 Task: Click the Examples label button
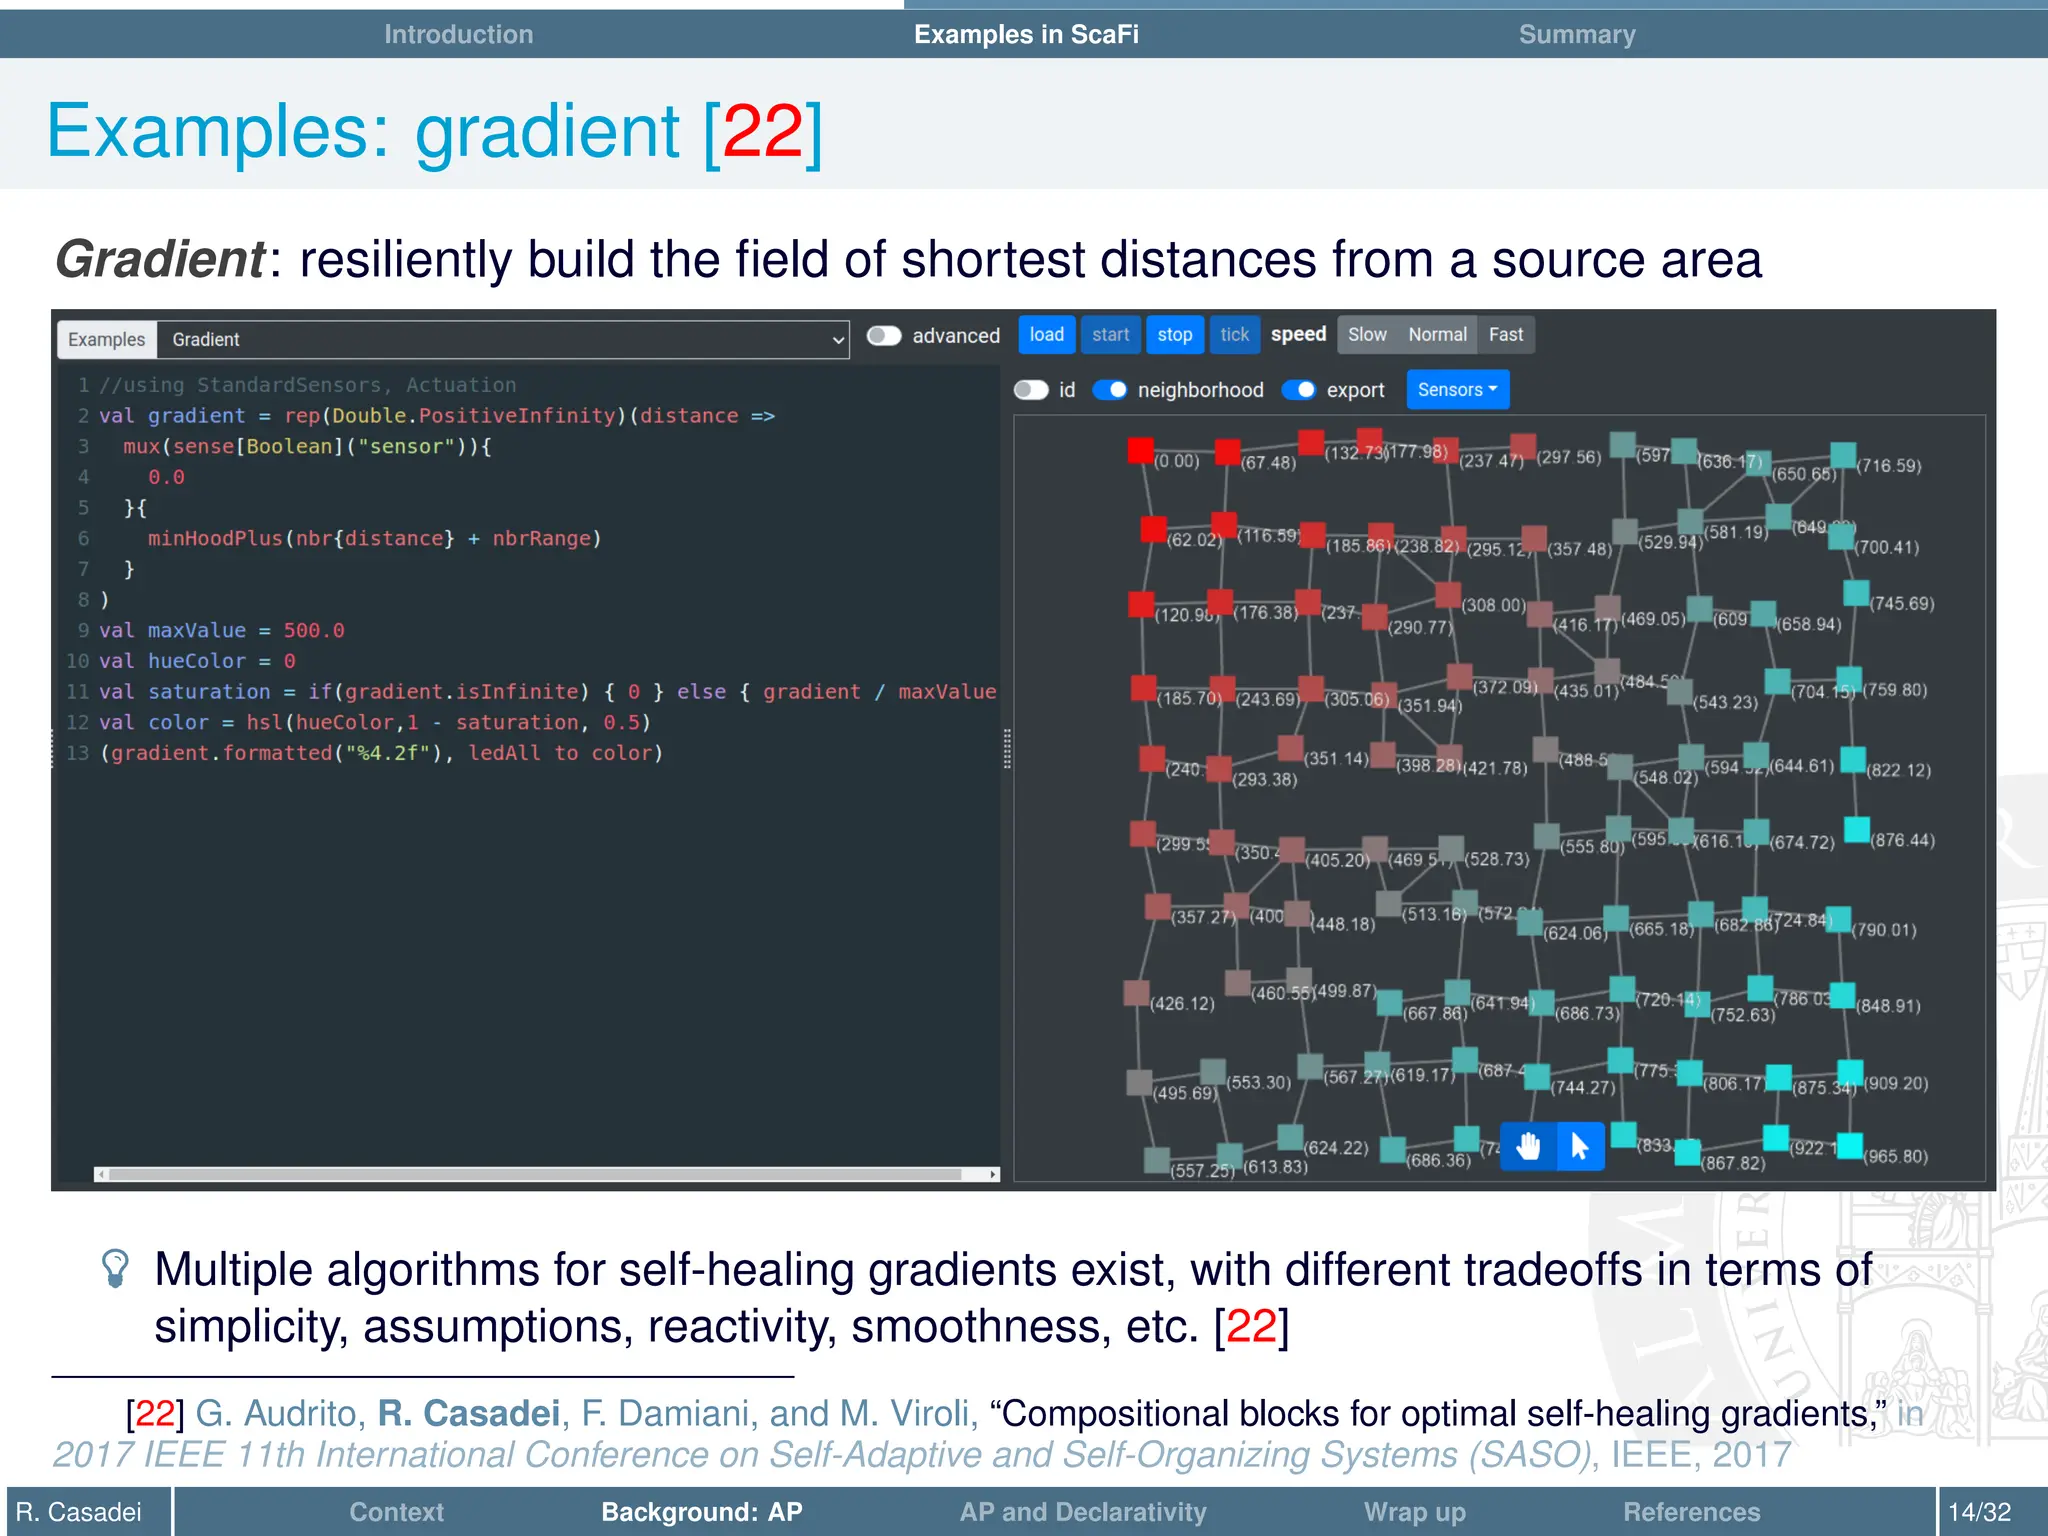pos(107,340)
